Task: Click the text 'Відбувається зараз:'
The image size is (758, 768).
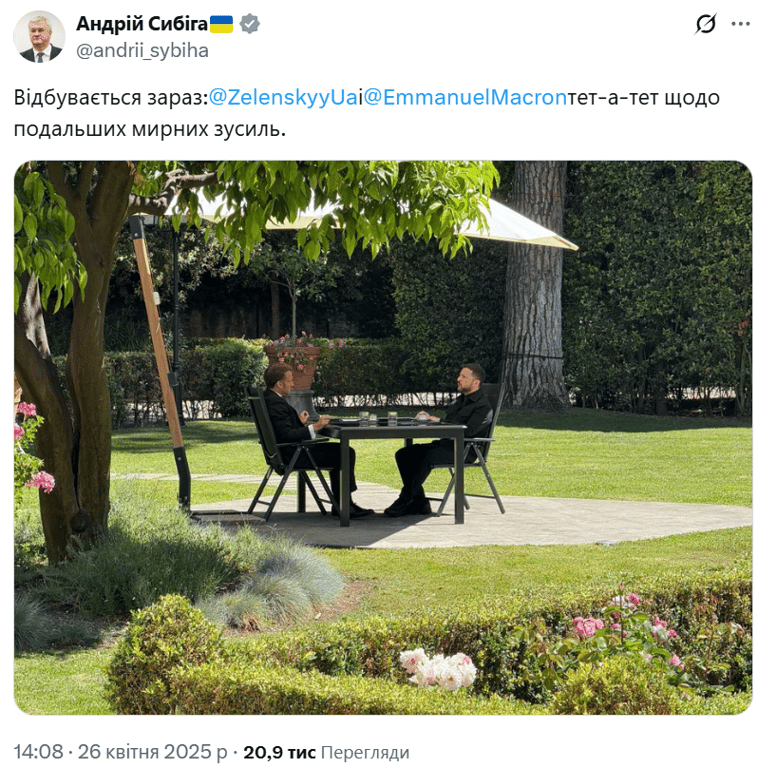Action: 111,97
